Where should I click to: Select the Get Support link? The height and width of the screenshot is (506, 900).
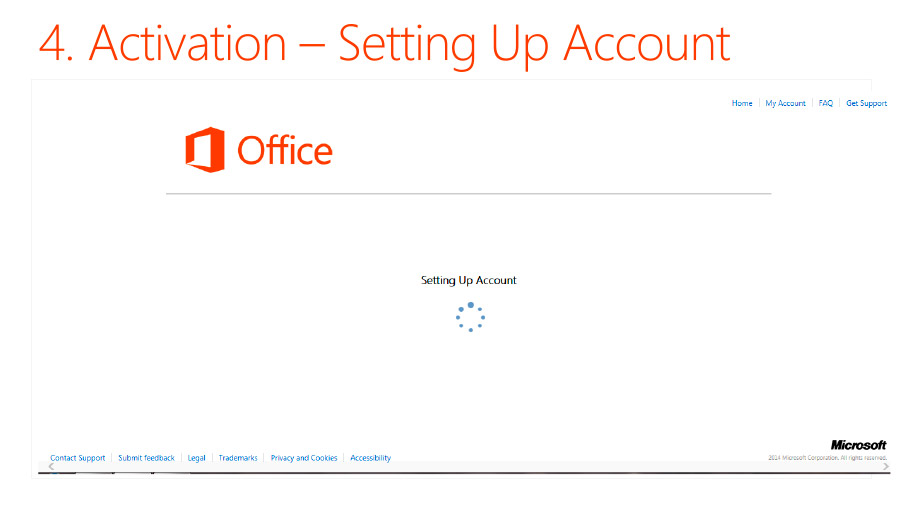(x=866, y=103)
